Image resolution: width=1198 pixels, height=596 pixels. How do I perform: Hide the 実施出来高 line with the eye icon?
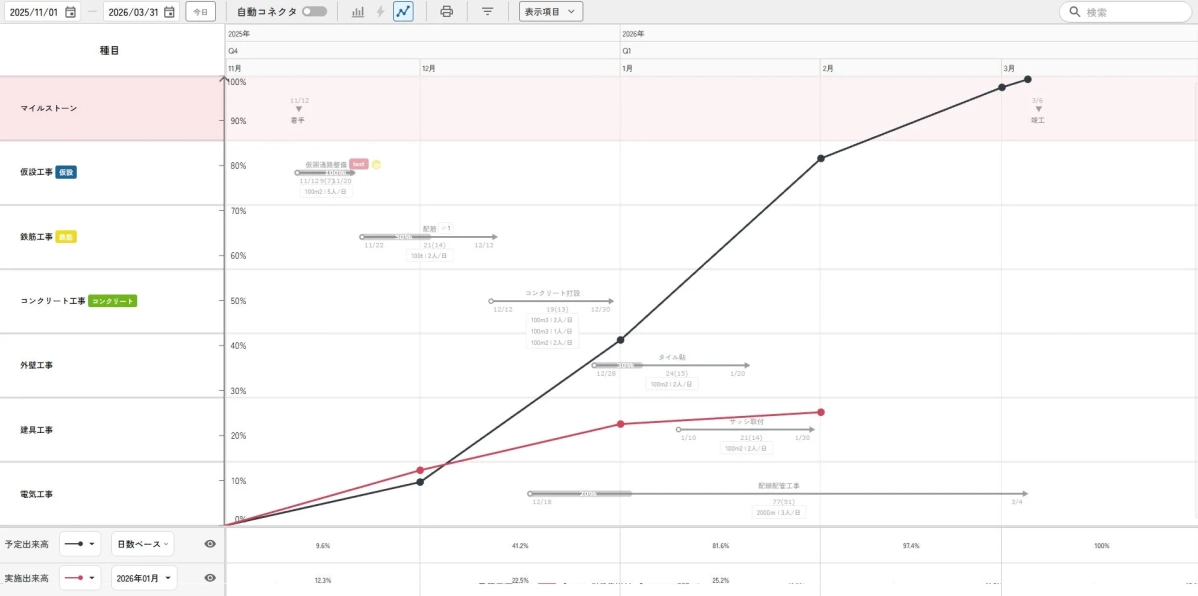tap(210, 578)
